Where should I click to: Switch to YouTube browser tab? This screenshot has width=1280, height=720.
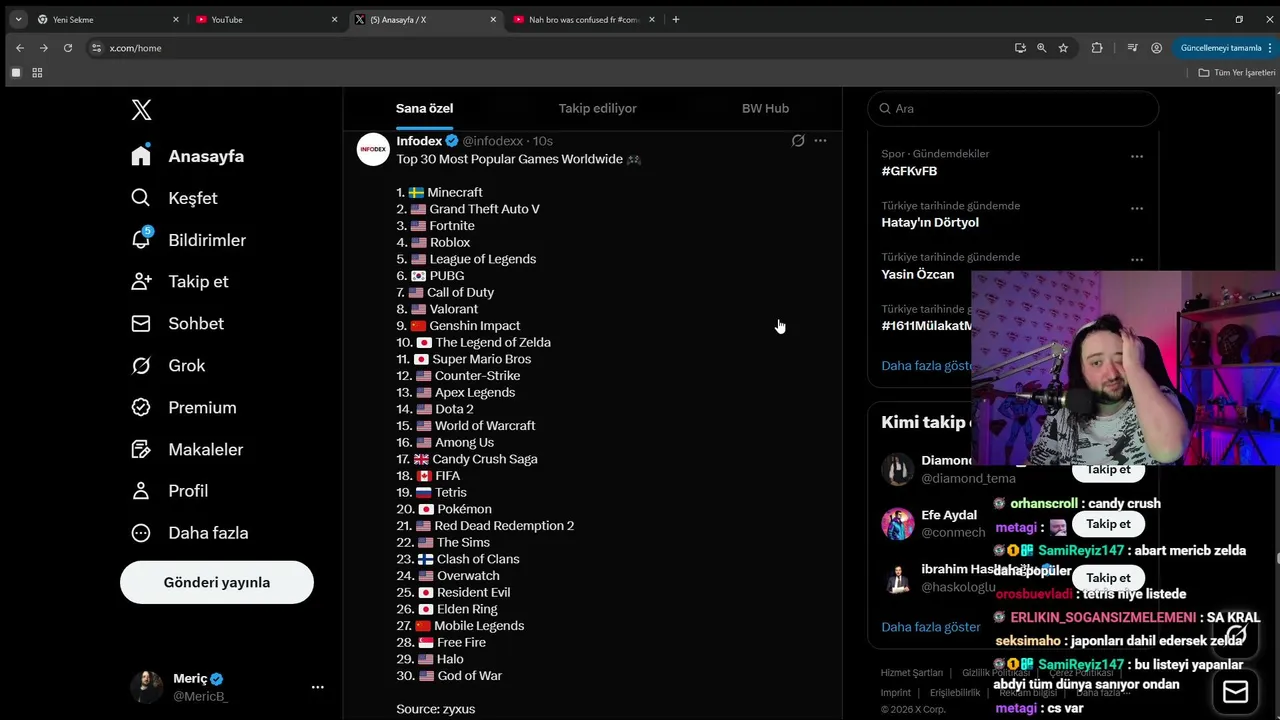265,19
